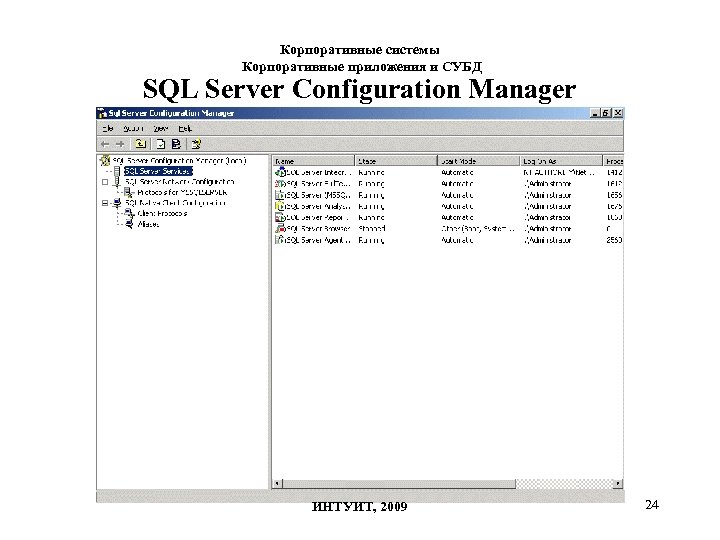Open the Action menu
This screenshot has width=720, height=540.
click(x=133, y=129)
